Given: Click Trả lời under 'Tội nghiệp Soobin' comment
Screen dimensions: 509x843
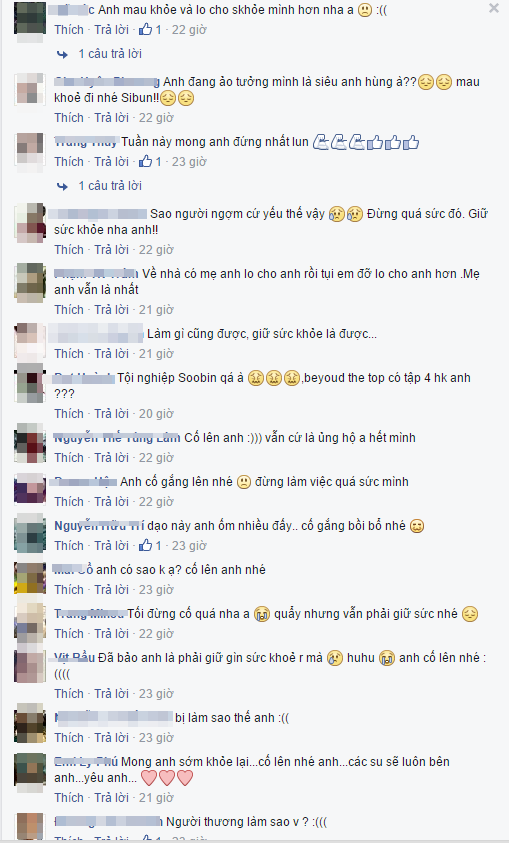Looking at the screenshot, I should pyautogui.click(x=112, y=413).
